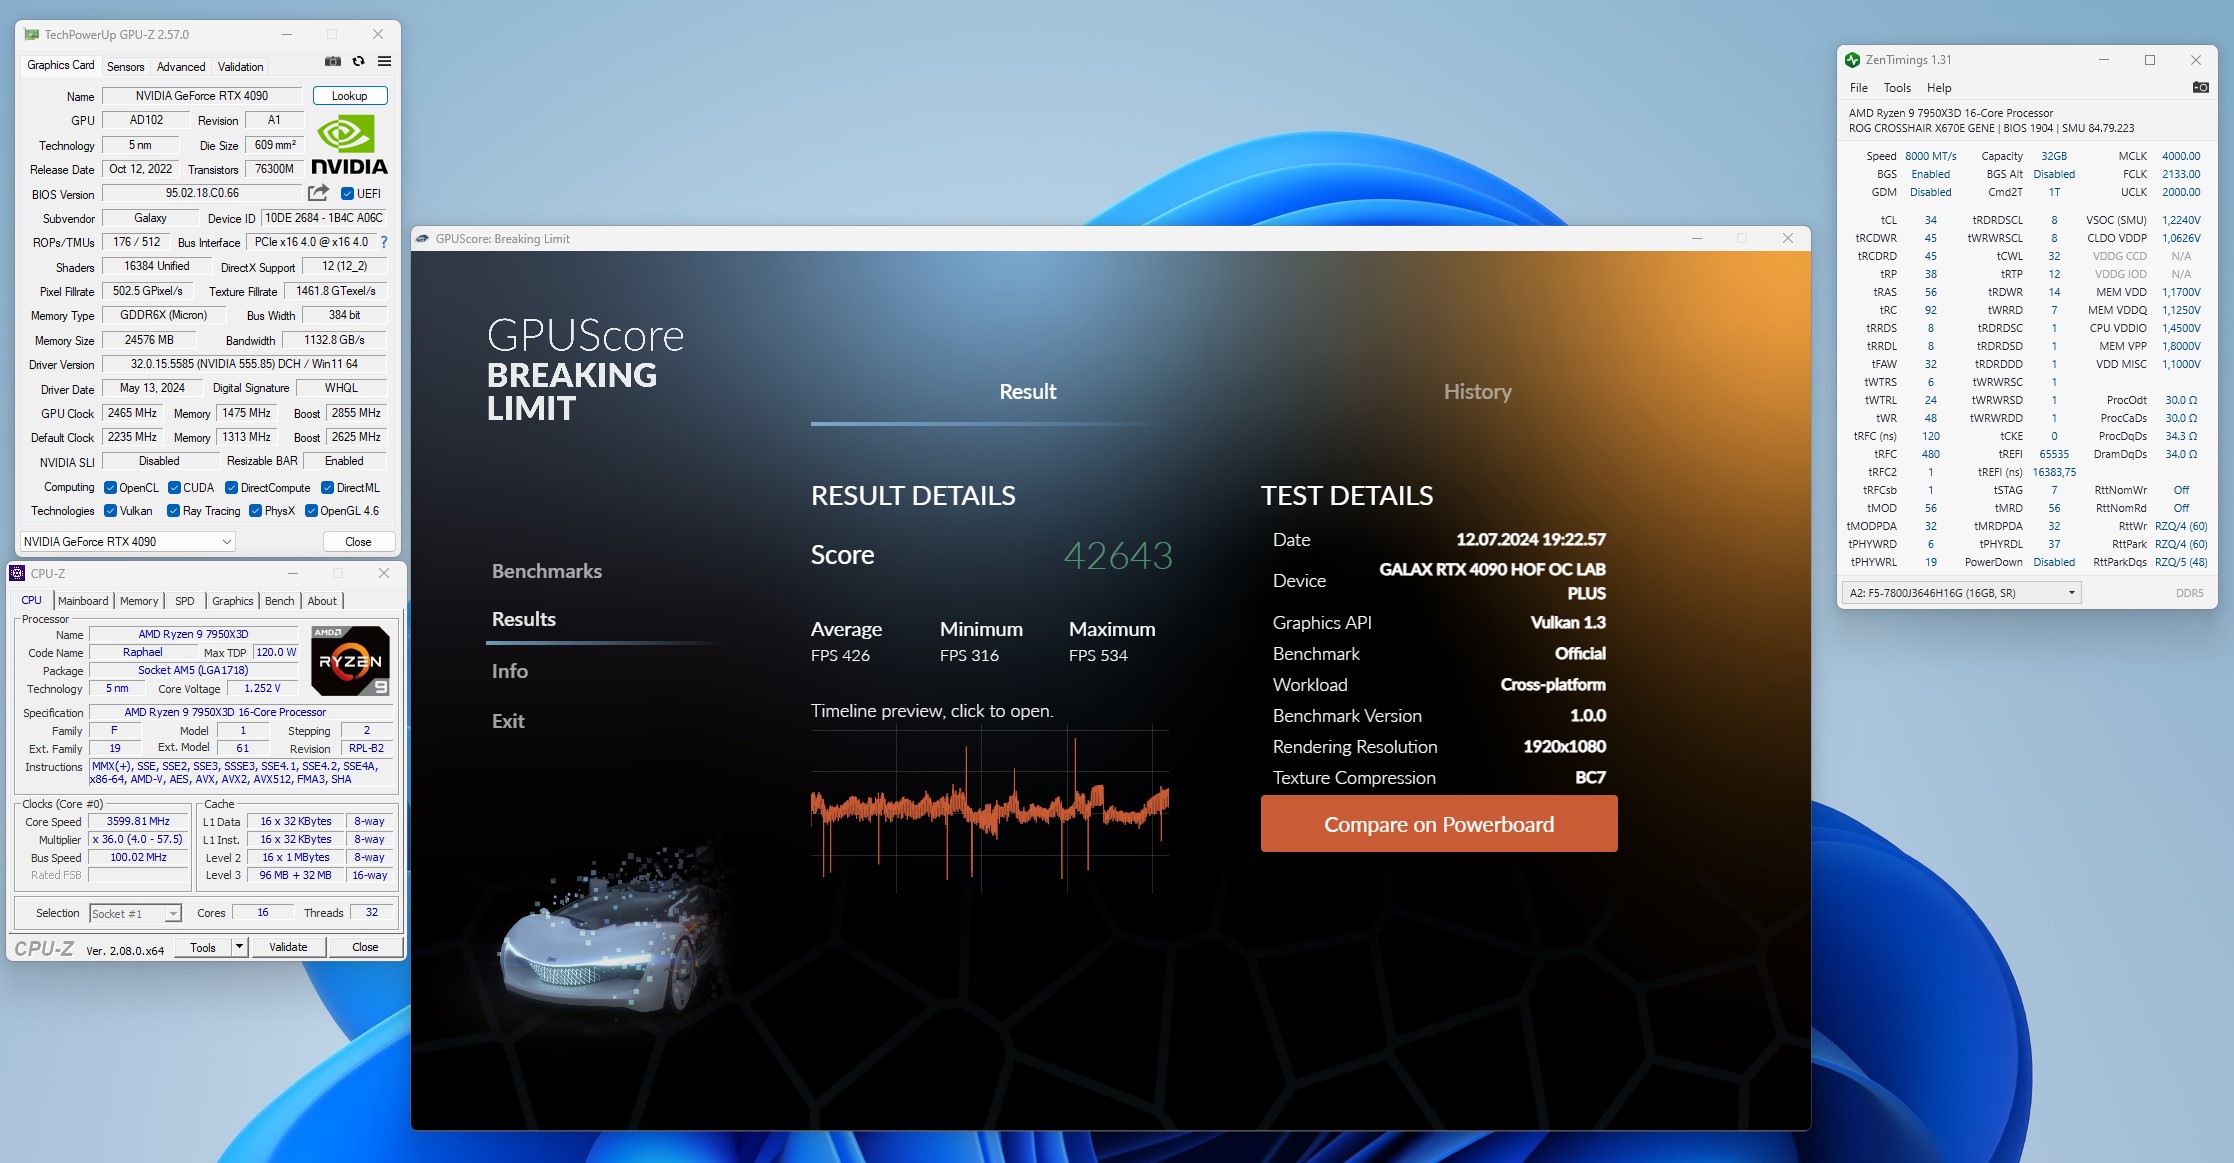Open the FPS timeline preview graph

tap(989, 808)
